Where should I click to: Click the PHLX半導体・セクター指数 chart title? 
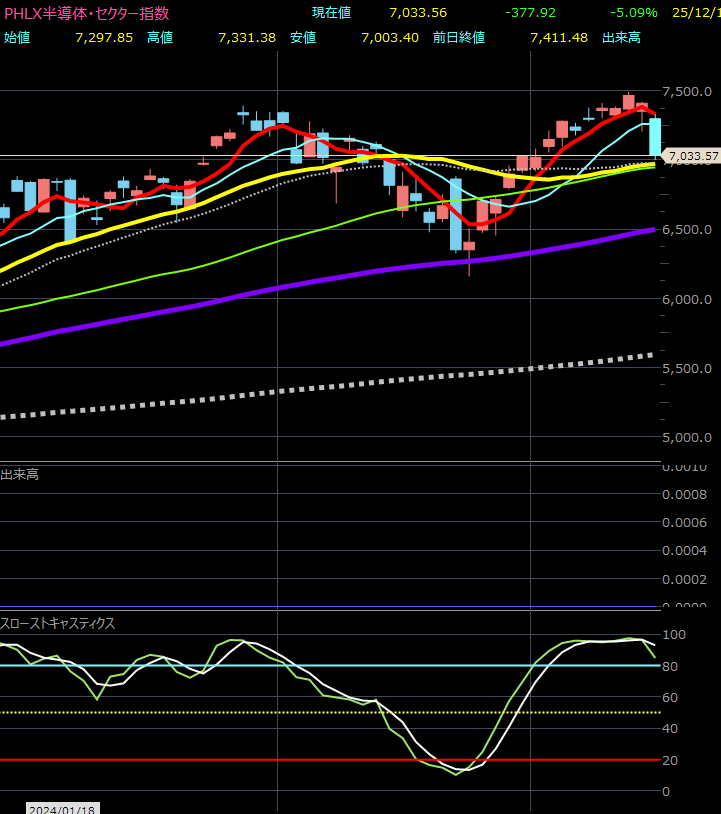pos(86,14)
